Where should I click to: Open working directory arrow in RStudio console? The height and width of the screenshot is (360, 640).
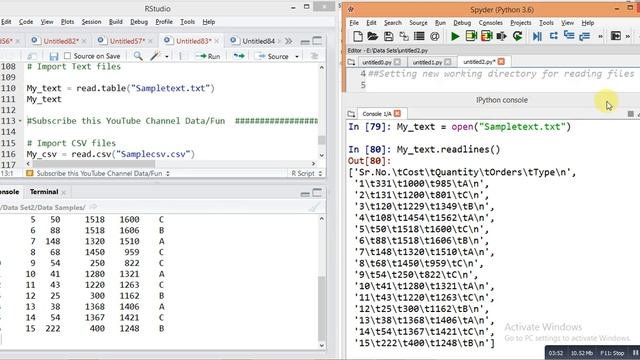pos(93,207)
